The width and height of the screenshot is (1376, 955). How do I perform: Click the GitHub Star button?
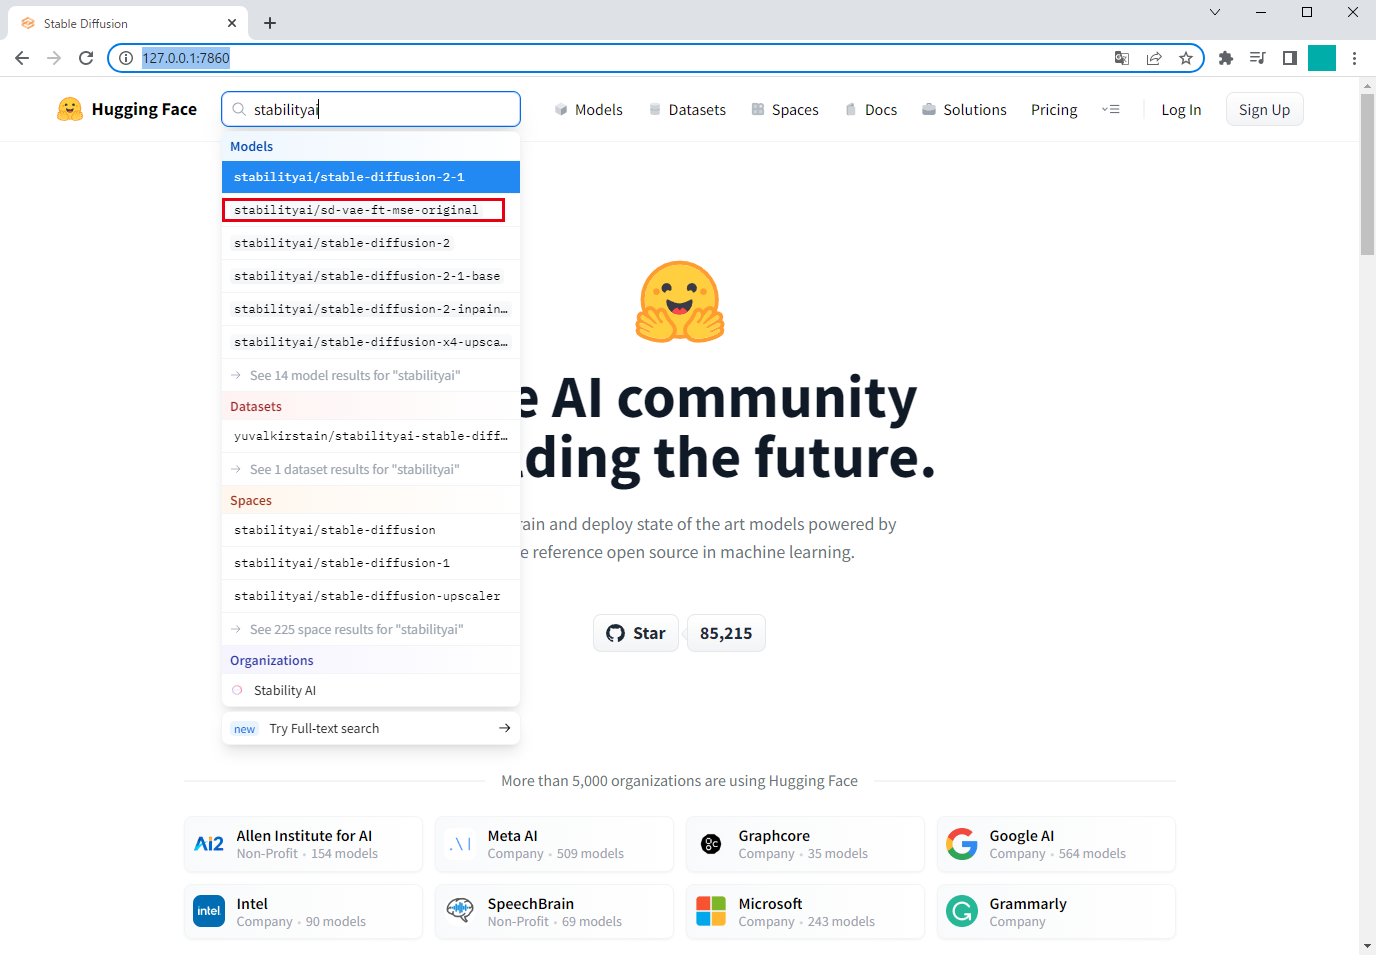(x=636, y=633)
